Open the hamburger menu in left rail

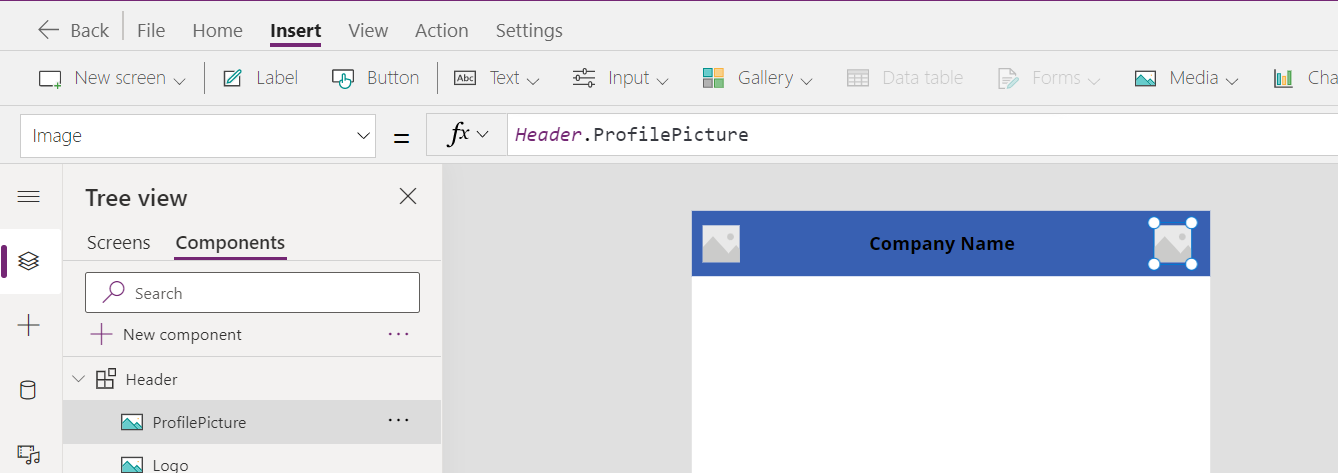click(29, 196)
